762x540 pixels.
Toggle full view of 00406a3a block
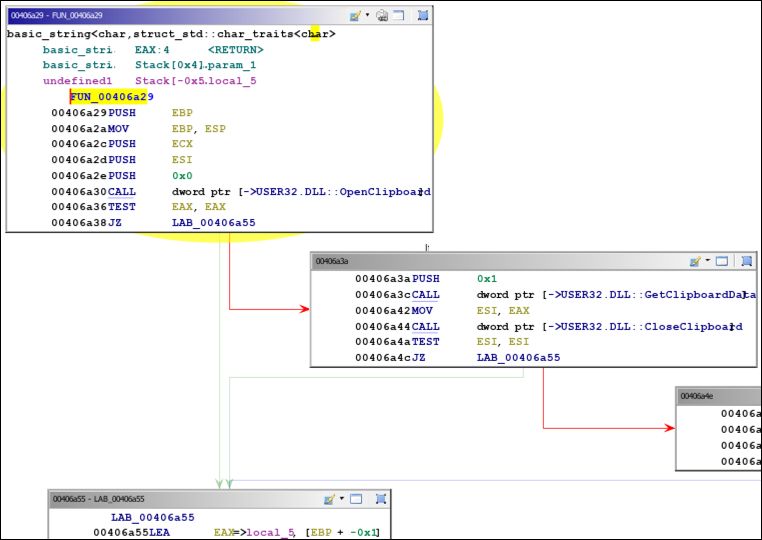[723, 261]
